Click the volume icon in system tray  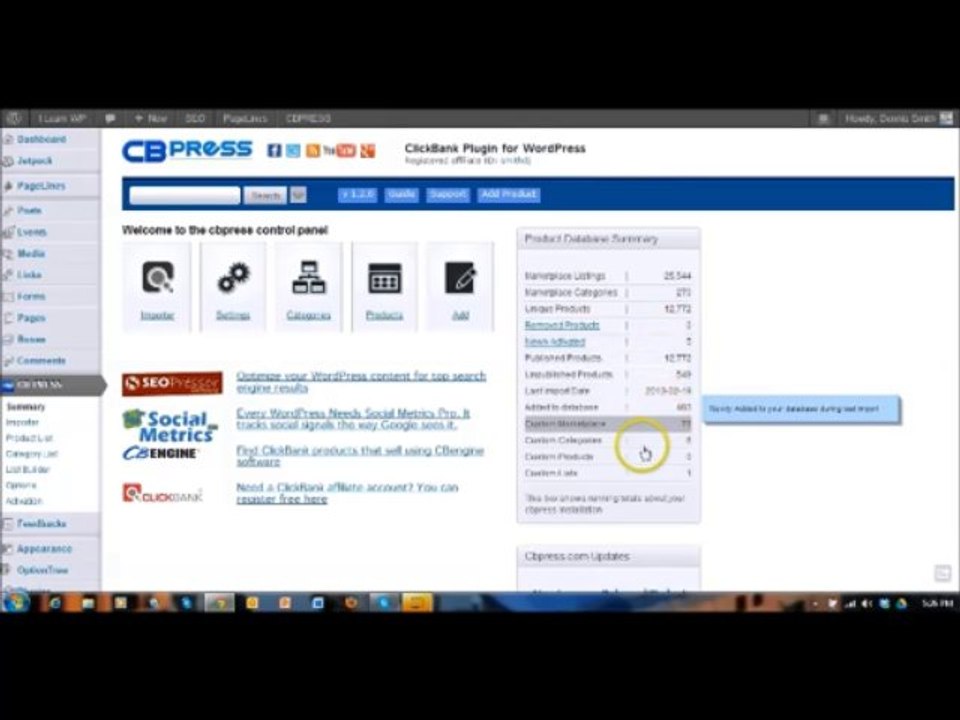coord(867,604)
